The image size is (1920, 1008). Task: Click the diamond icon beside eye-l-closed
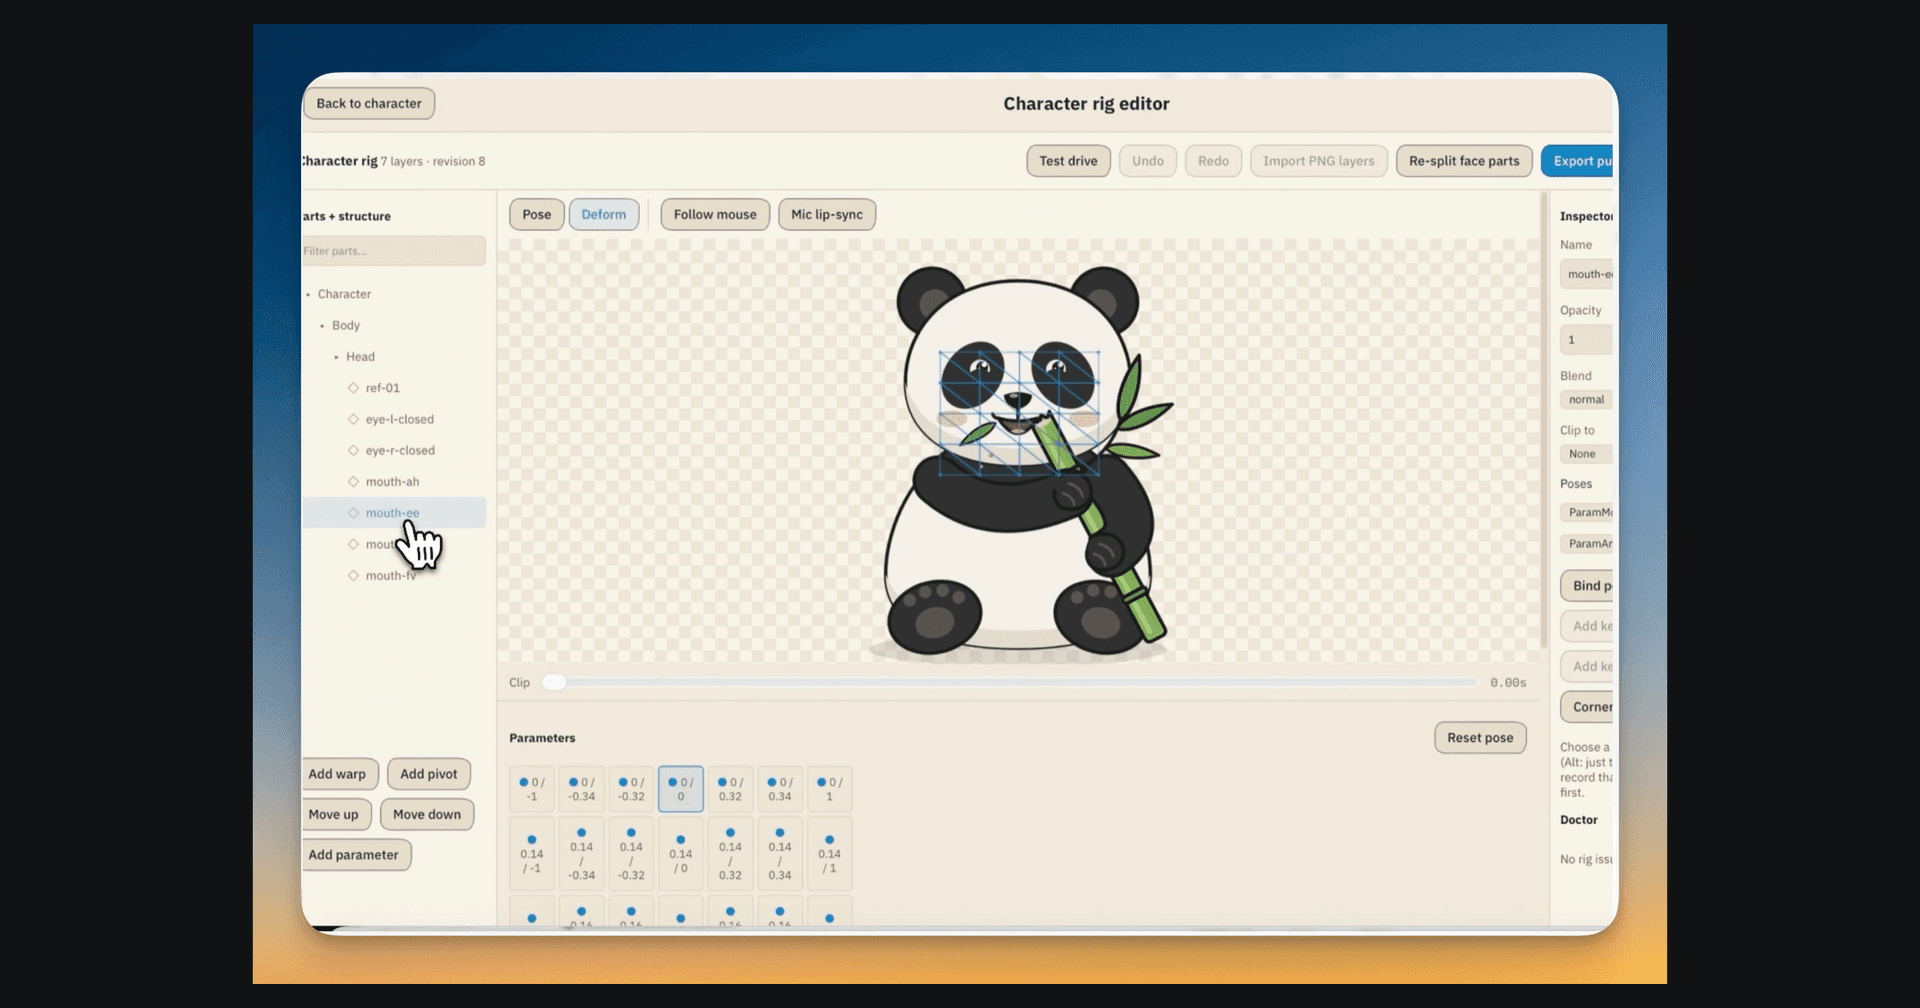tap(353, 419)
